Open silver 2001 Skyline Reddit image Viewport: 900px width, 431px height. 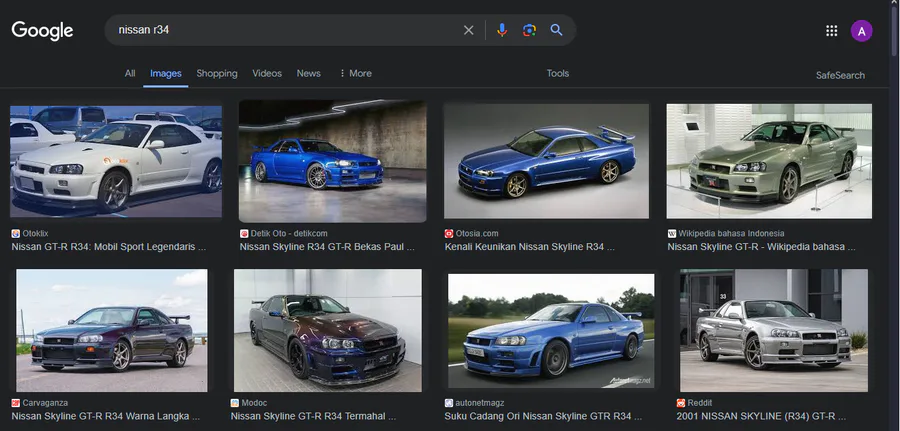click(x=774, y=331)
